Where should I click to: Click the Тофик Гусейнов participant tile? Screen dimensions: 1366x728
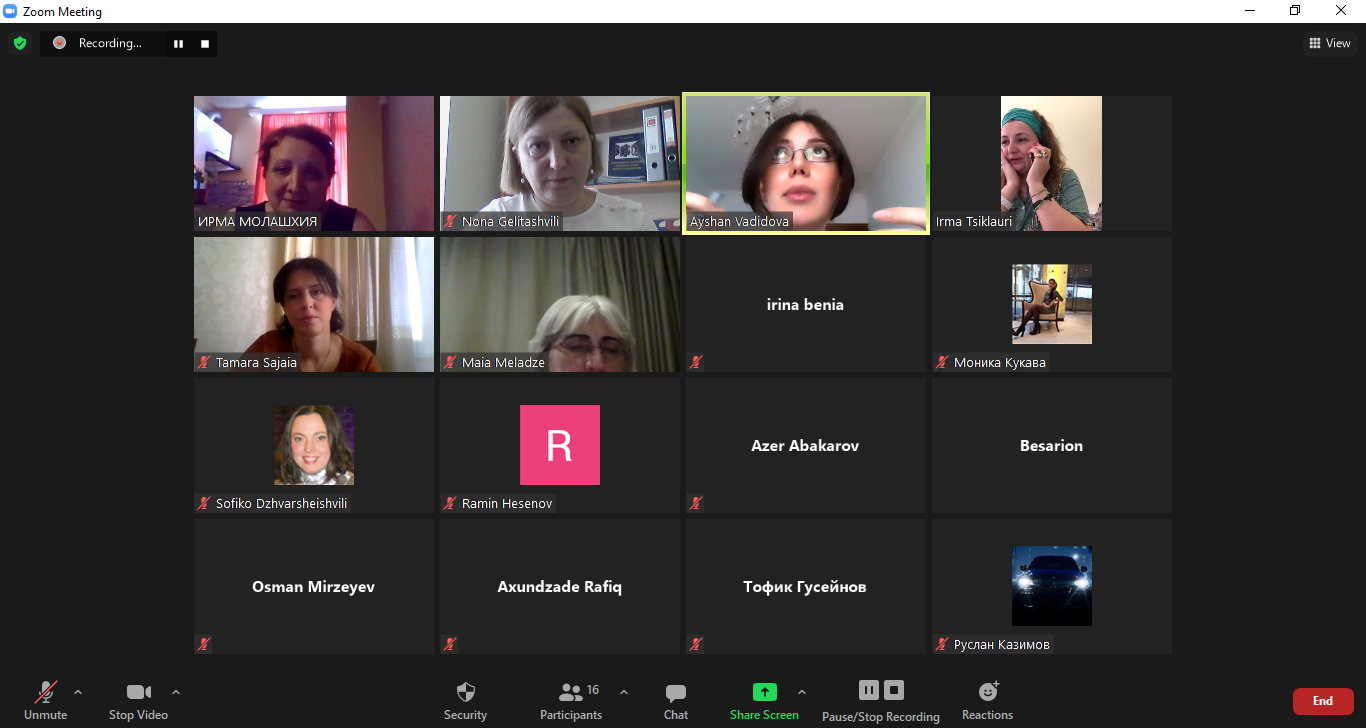pos(806,587)
